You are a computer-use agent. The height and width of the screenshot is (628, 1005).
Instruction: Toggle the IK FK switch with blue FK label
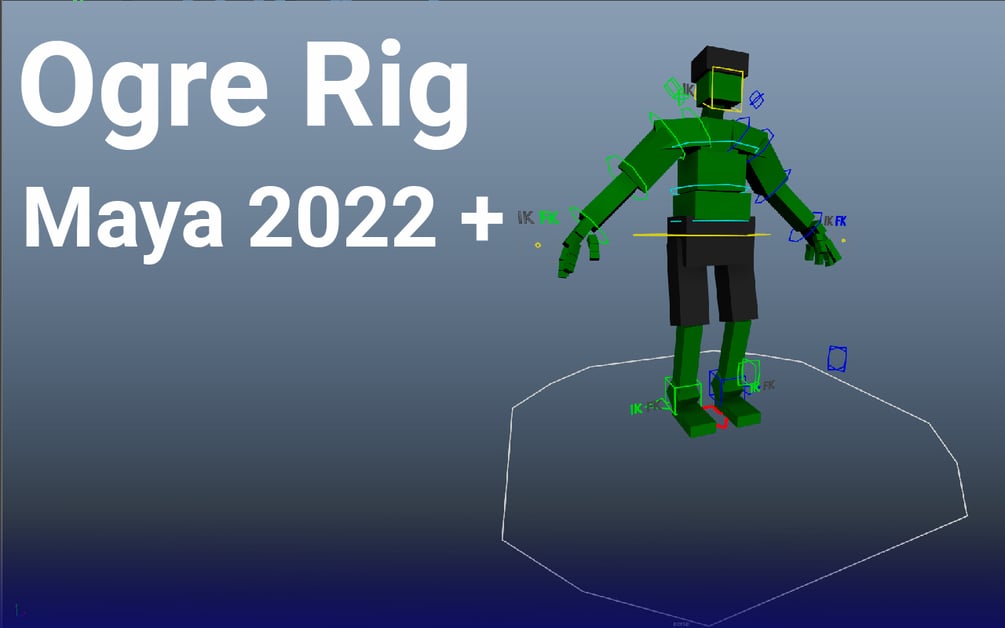coord(835,221)
